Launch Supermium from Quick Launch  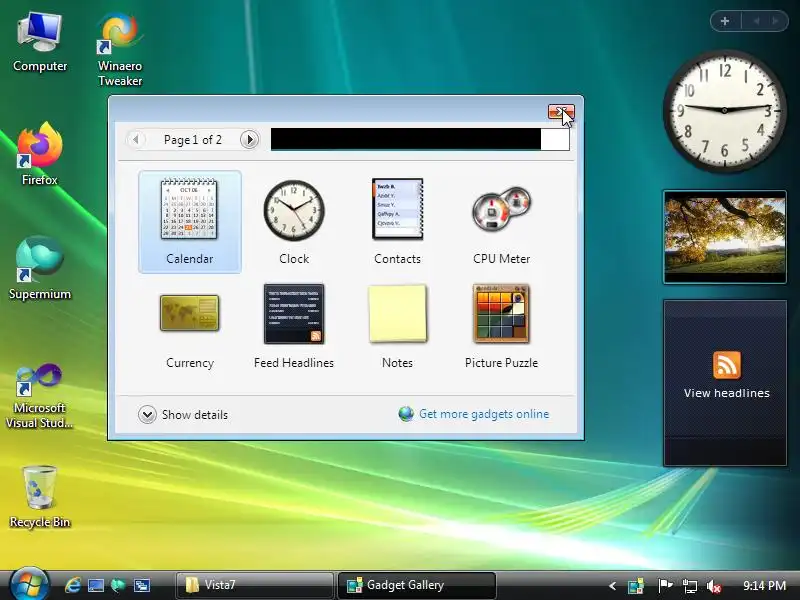[x=118, y=585]
